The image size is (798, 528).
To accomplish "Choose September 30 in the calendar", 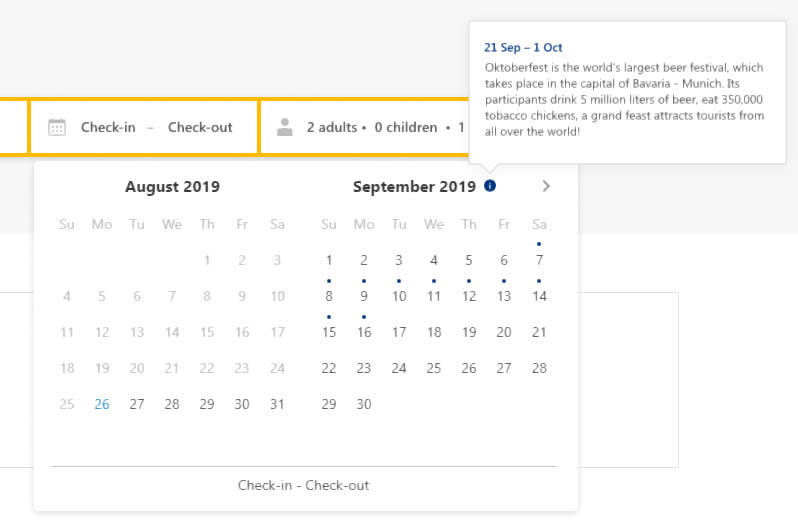I will [x=364, y=404].
